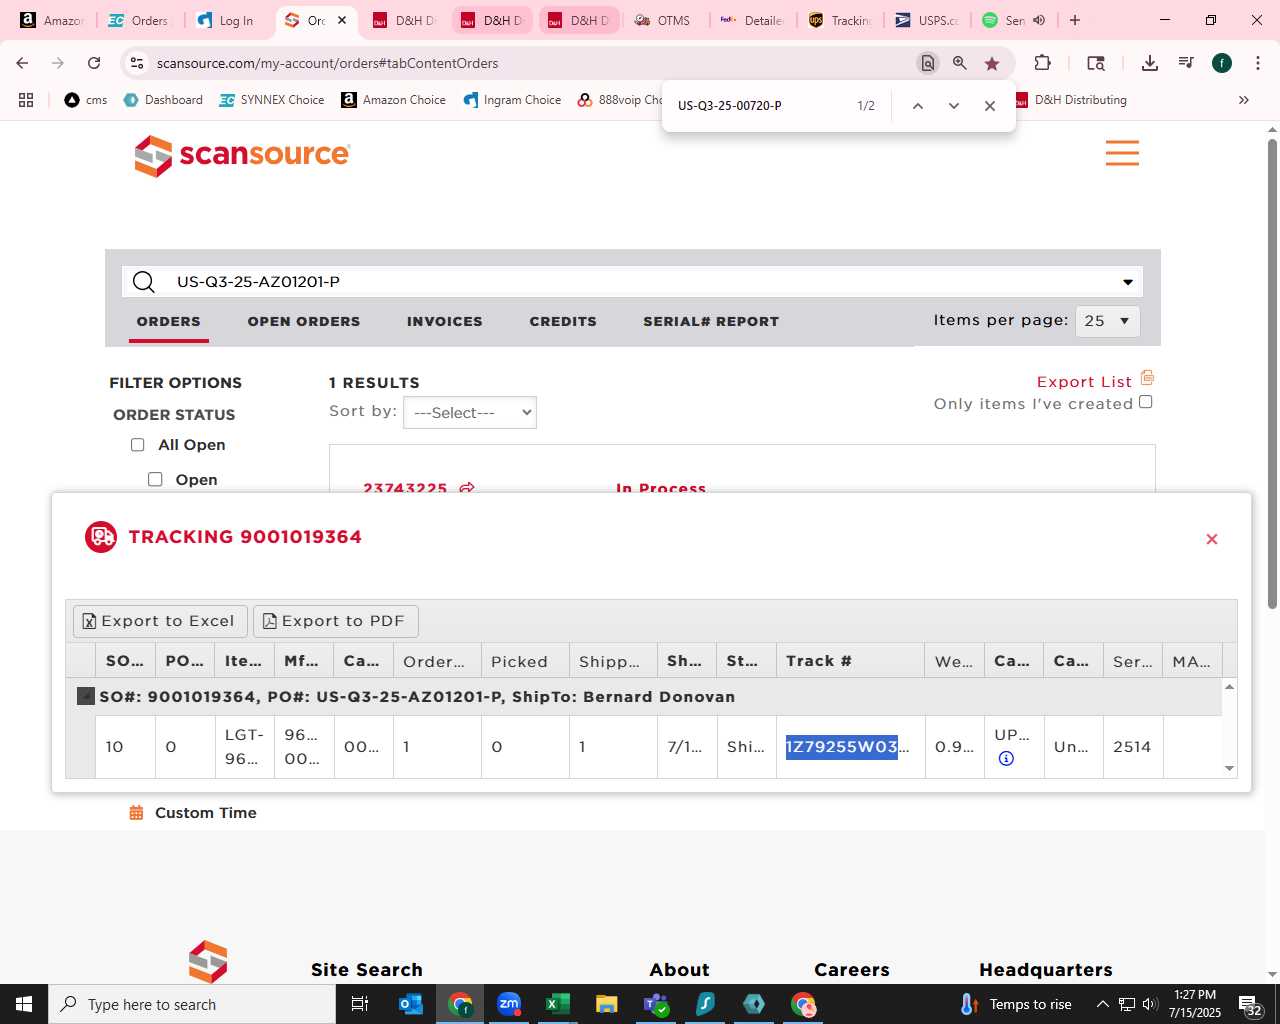Collapse the SO# 9001019364 group row

(86, 696)
